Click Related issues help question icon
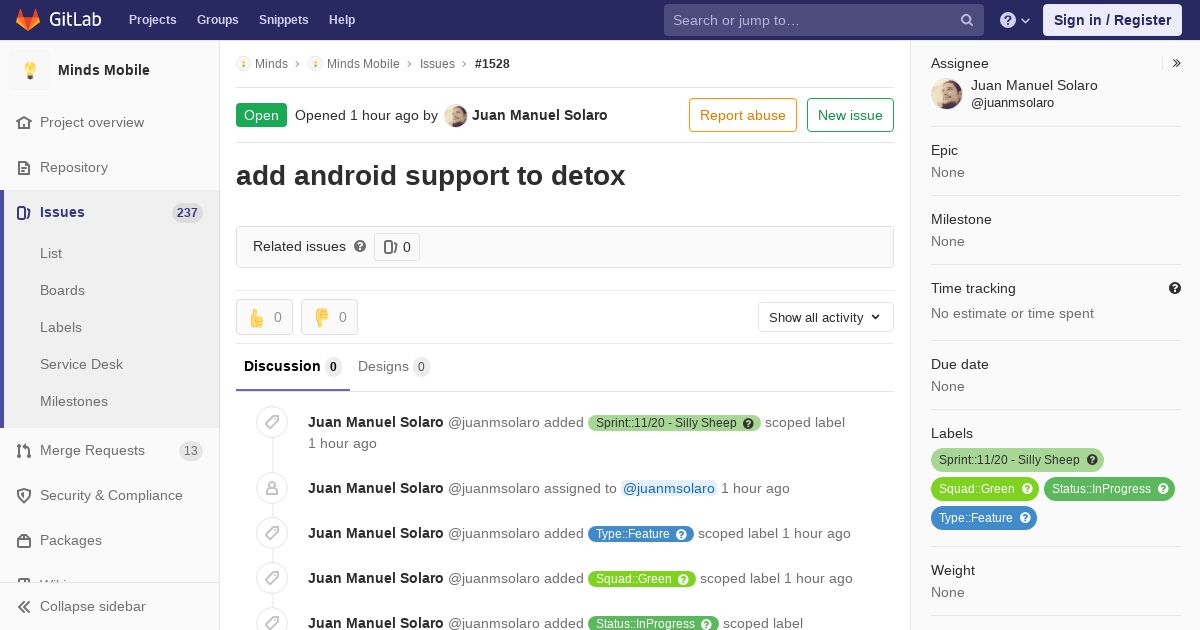The width and height of the screenshot is (1200, 630). (x=360, y=246)
